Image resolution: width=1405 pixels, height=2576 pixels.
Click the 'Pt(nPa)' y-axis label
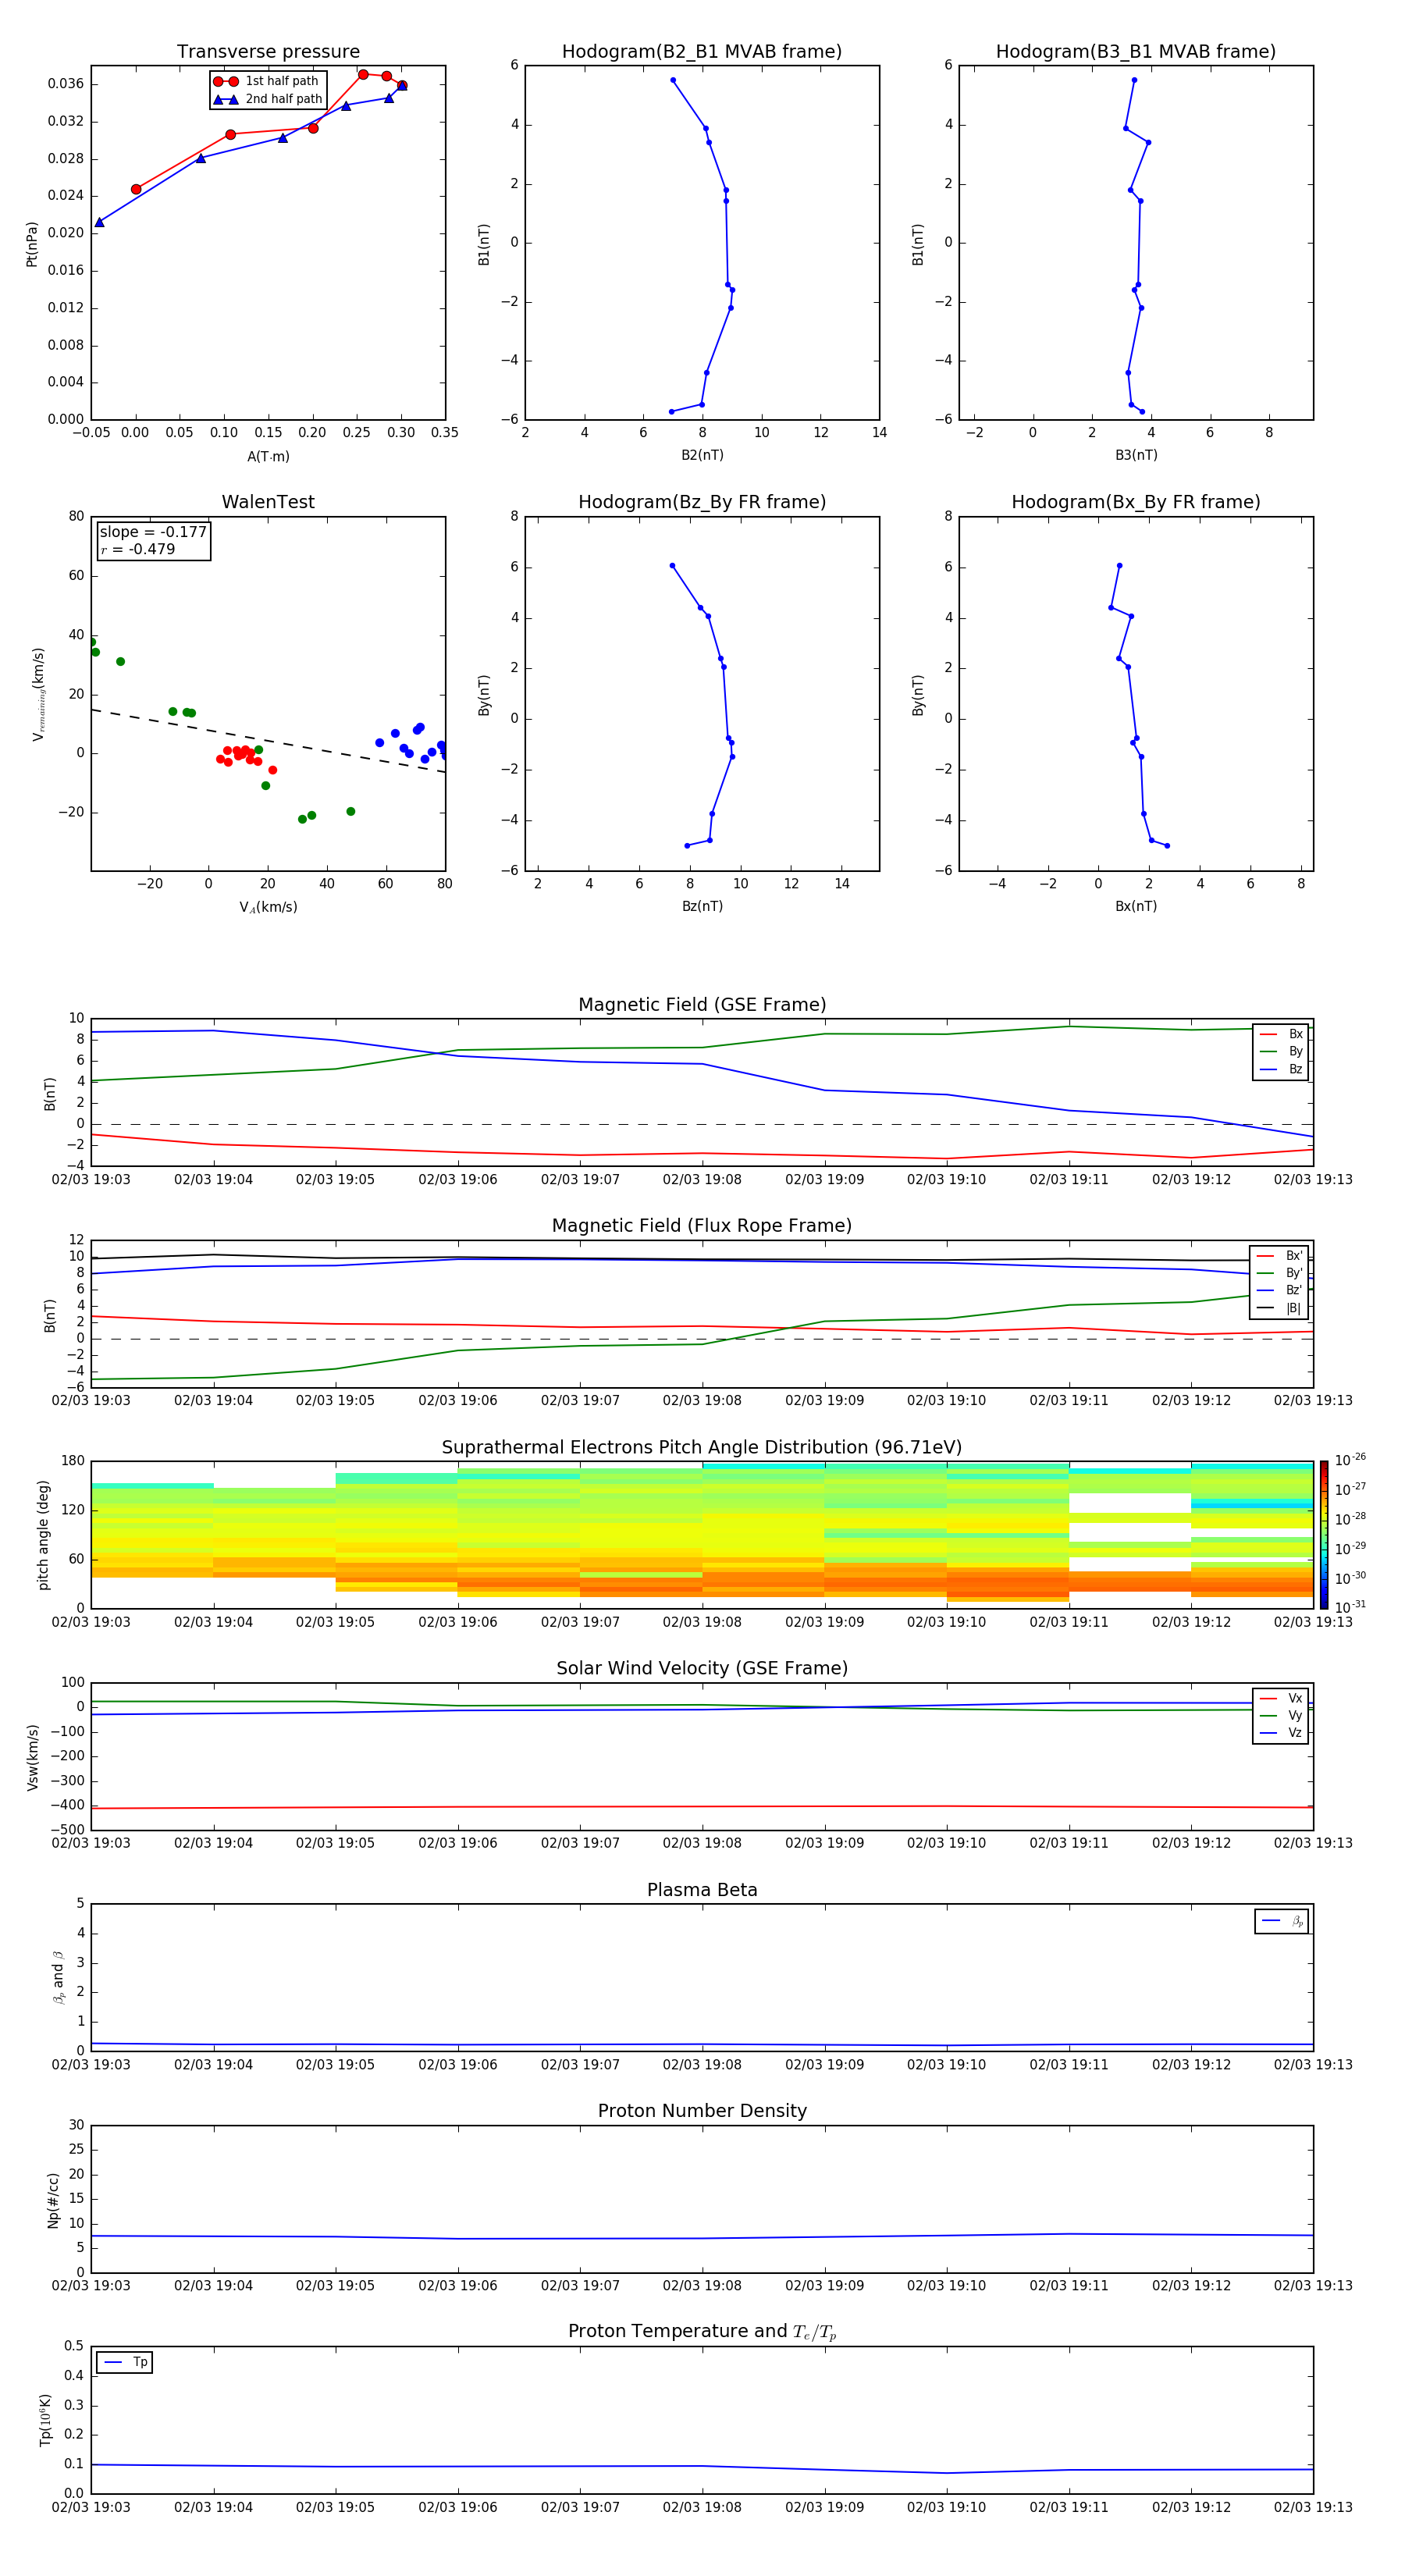[32, 244]
